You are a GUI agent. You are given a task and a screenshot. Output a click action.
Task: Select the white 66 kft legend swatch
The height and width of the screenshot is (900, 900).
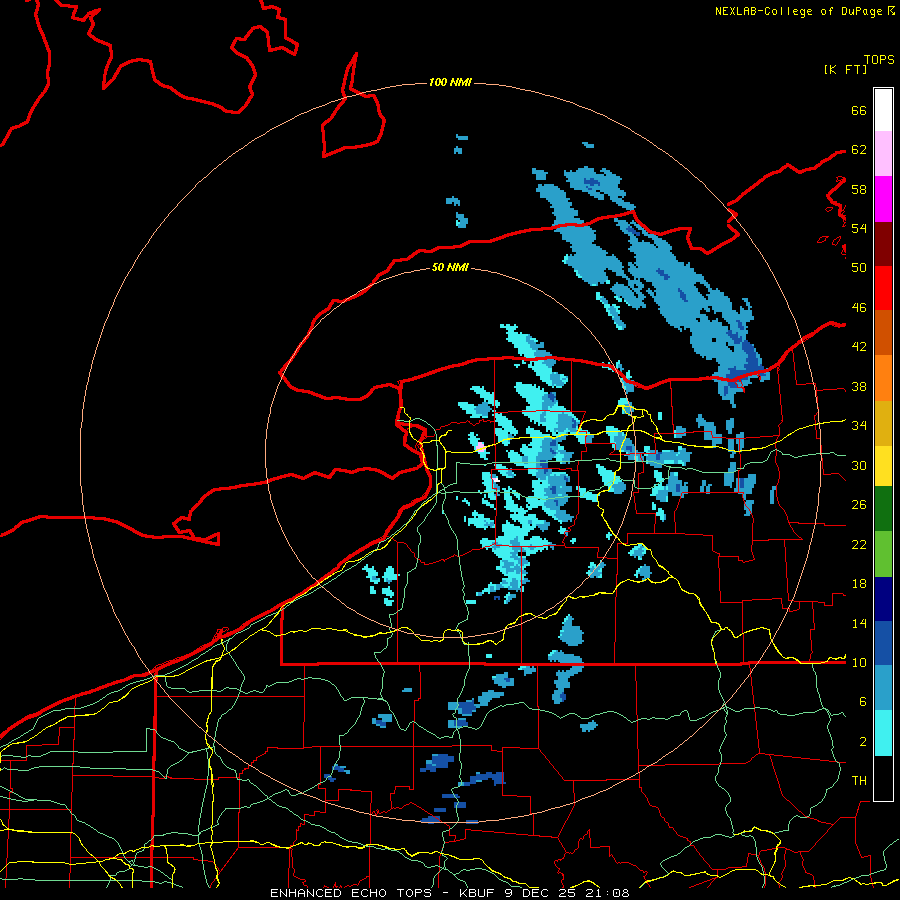click(883, 110)
